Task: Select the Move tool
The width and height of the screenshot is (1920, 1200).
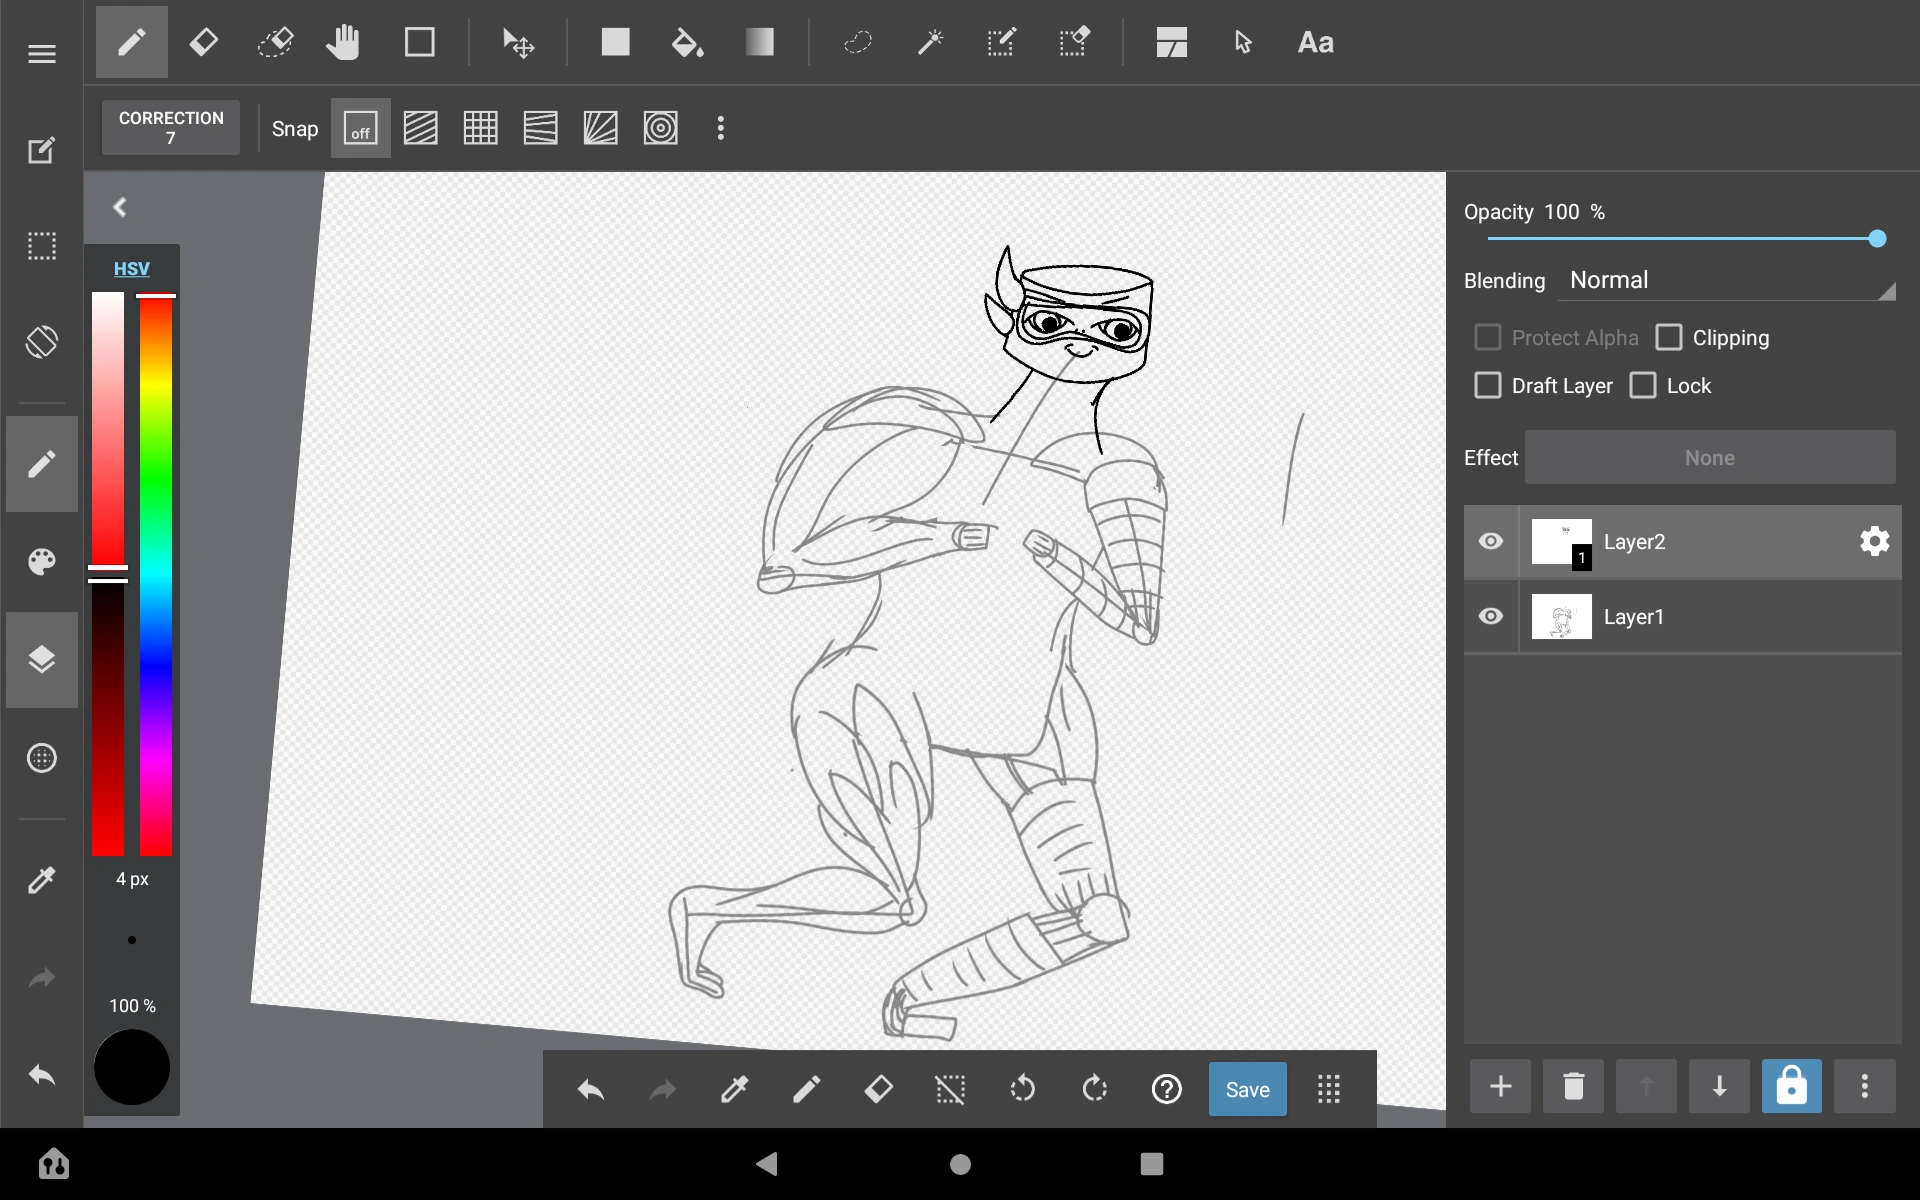Action: pos(518,43)
